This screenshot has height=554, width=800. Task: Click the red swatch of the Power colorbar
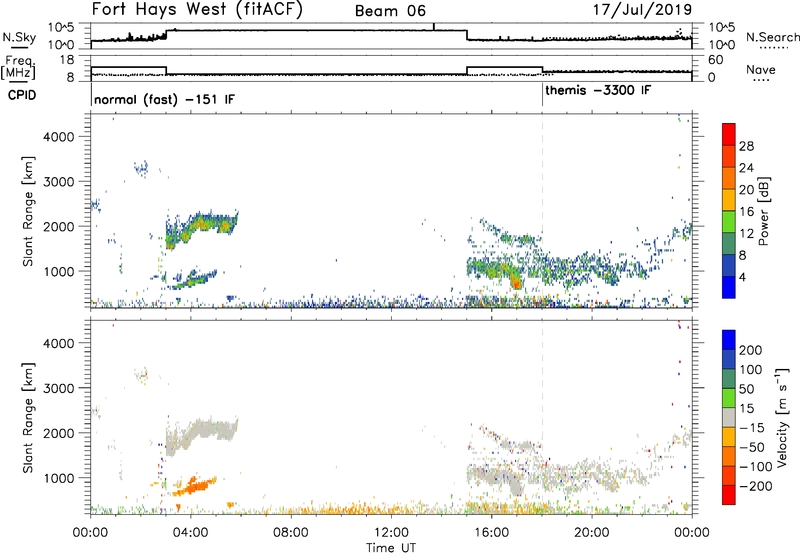click(729, 134)
